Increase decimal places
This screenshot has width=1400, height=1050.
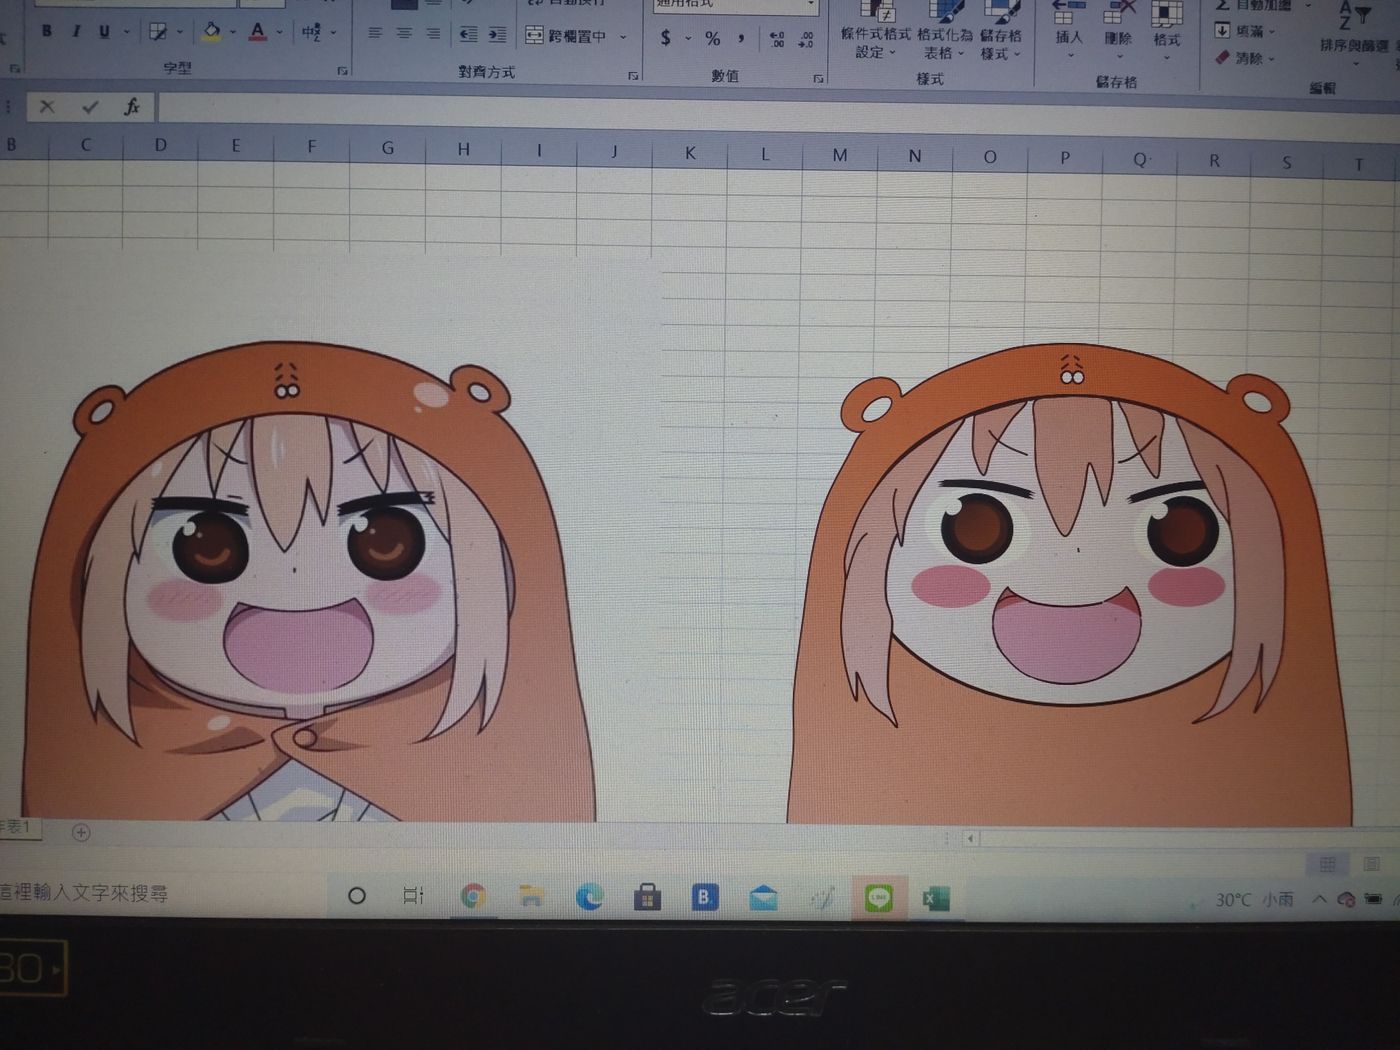click(777, 40)
